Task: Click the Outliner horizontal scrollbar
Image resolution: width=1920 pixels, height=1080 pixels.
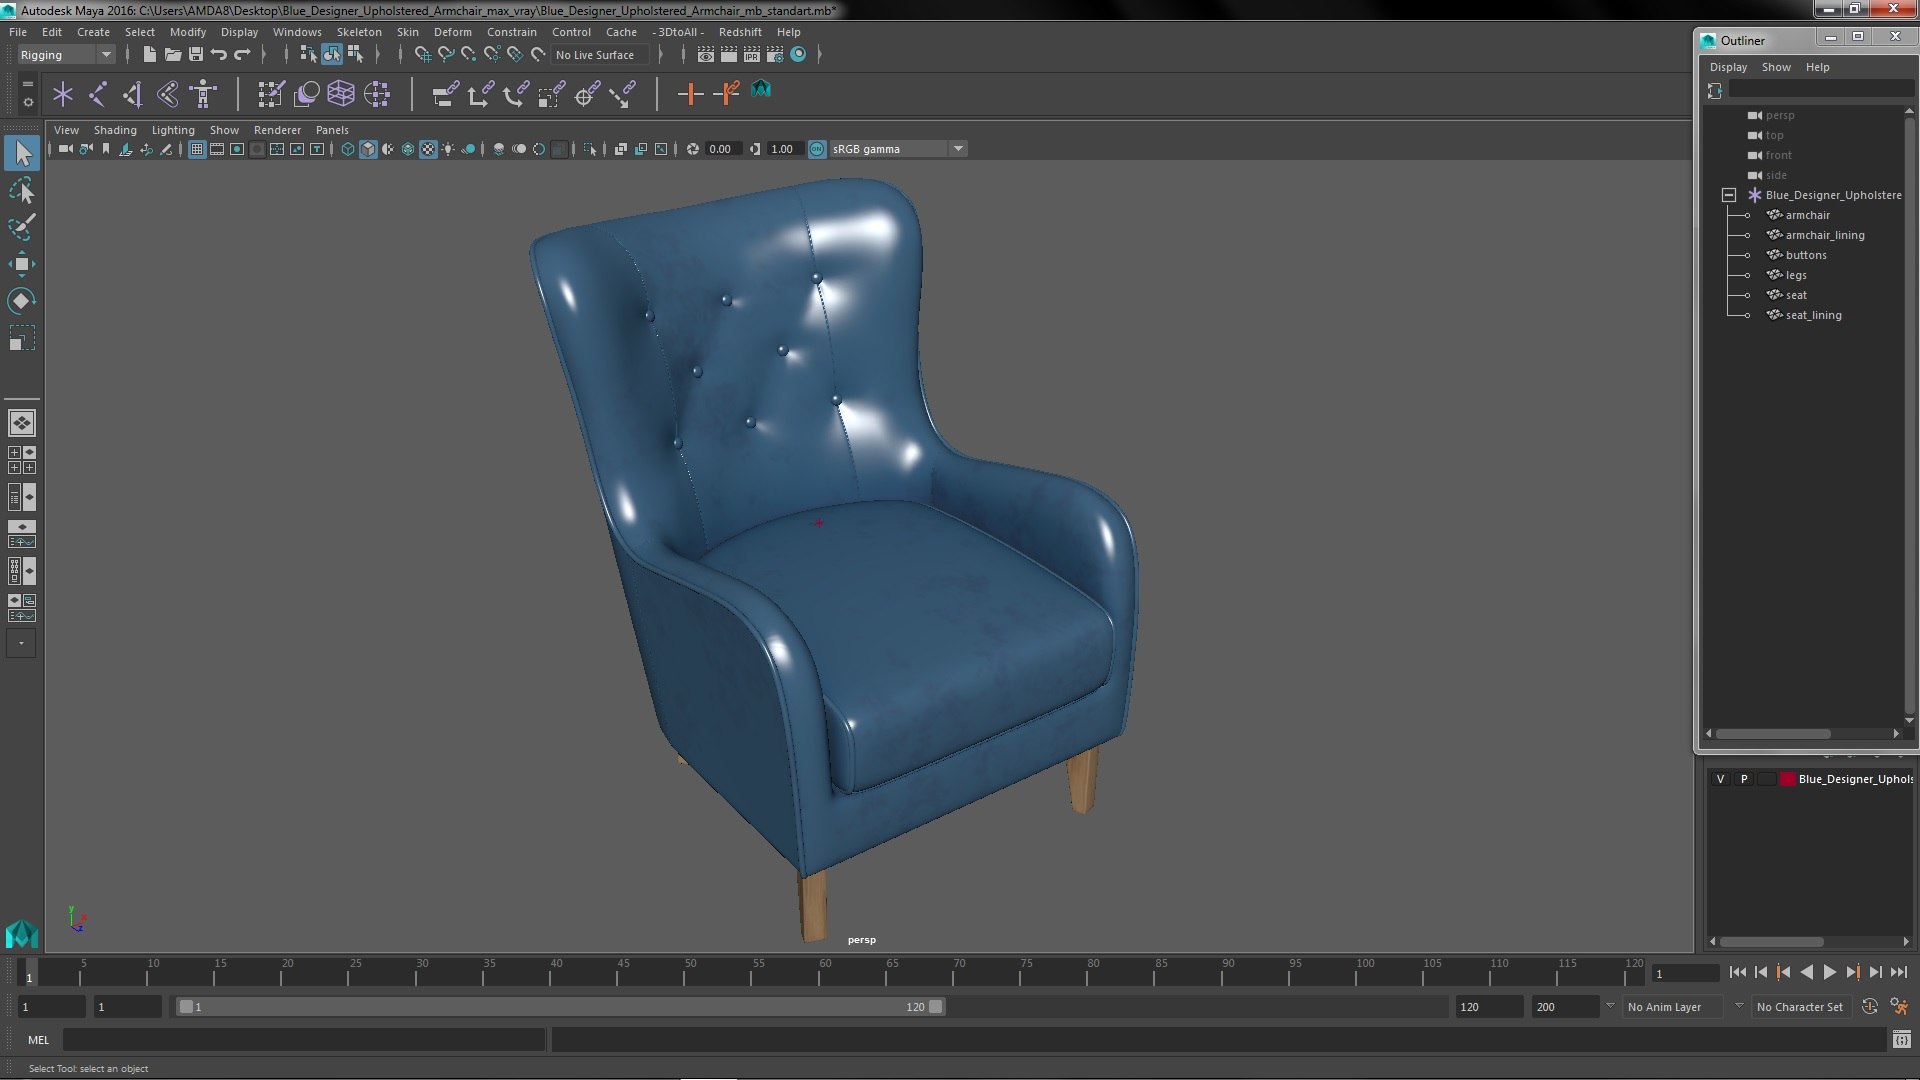Action: (1772, 734)
